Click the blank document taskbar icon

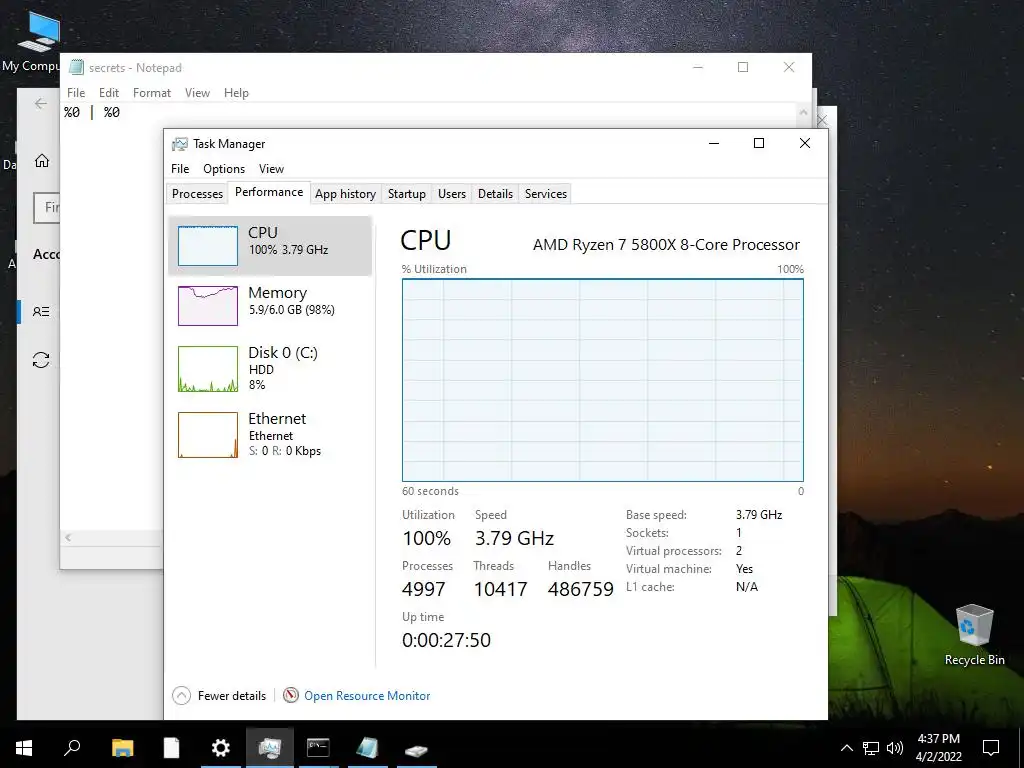click(x=171, y=748)
